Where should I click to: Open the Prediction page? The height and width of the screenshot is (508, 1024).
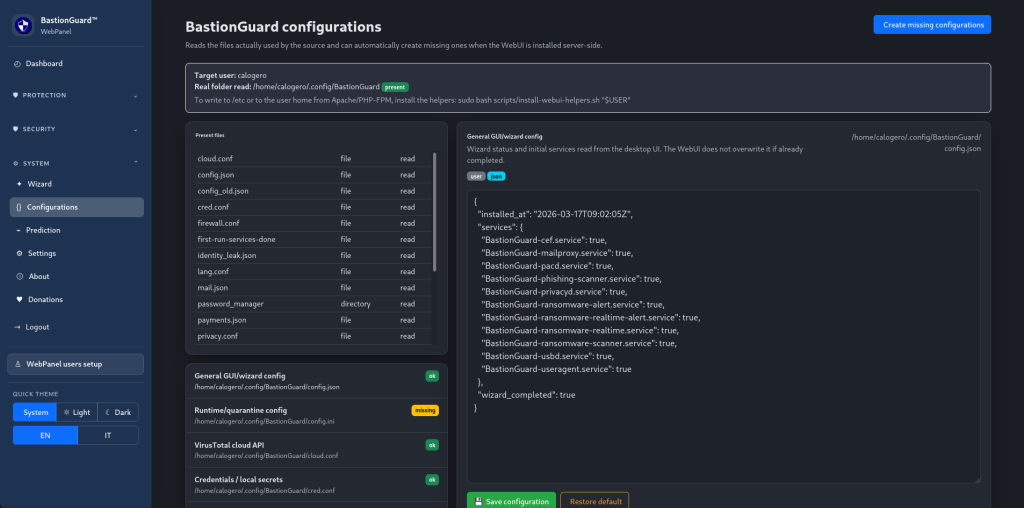76,230
